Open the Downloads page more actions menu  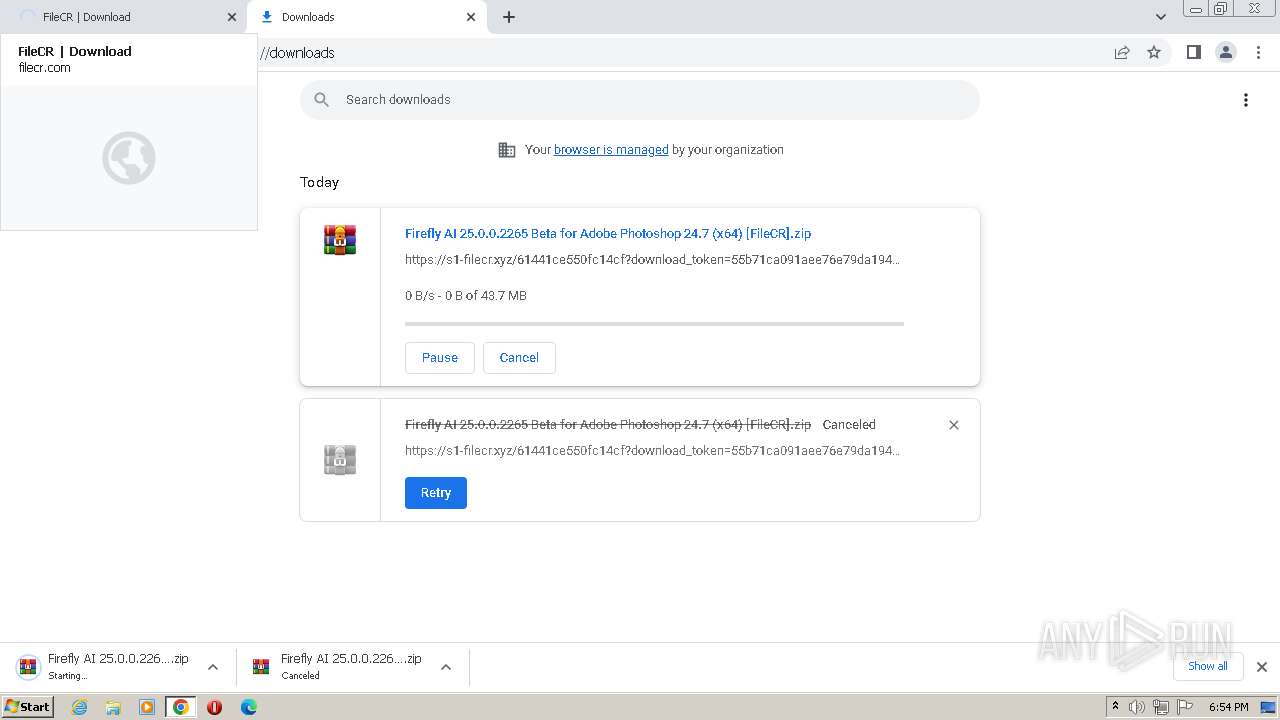(1245, 100)
